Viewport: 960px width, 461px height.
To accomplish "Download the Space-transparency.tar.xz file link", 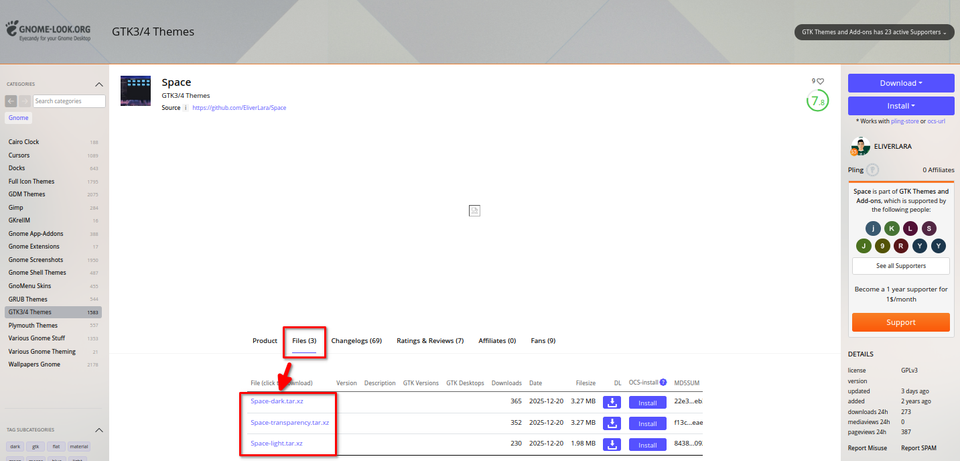I will click(x=290, y=422).
